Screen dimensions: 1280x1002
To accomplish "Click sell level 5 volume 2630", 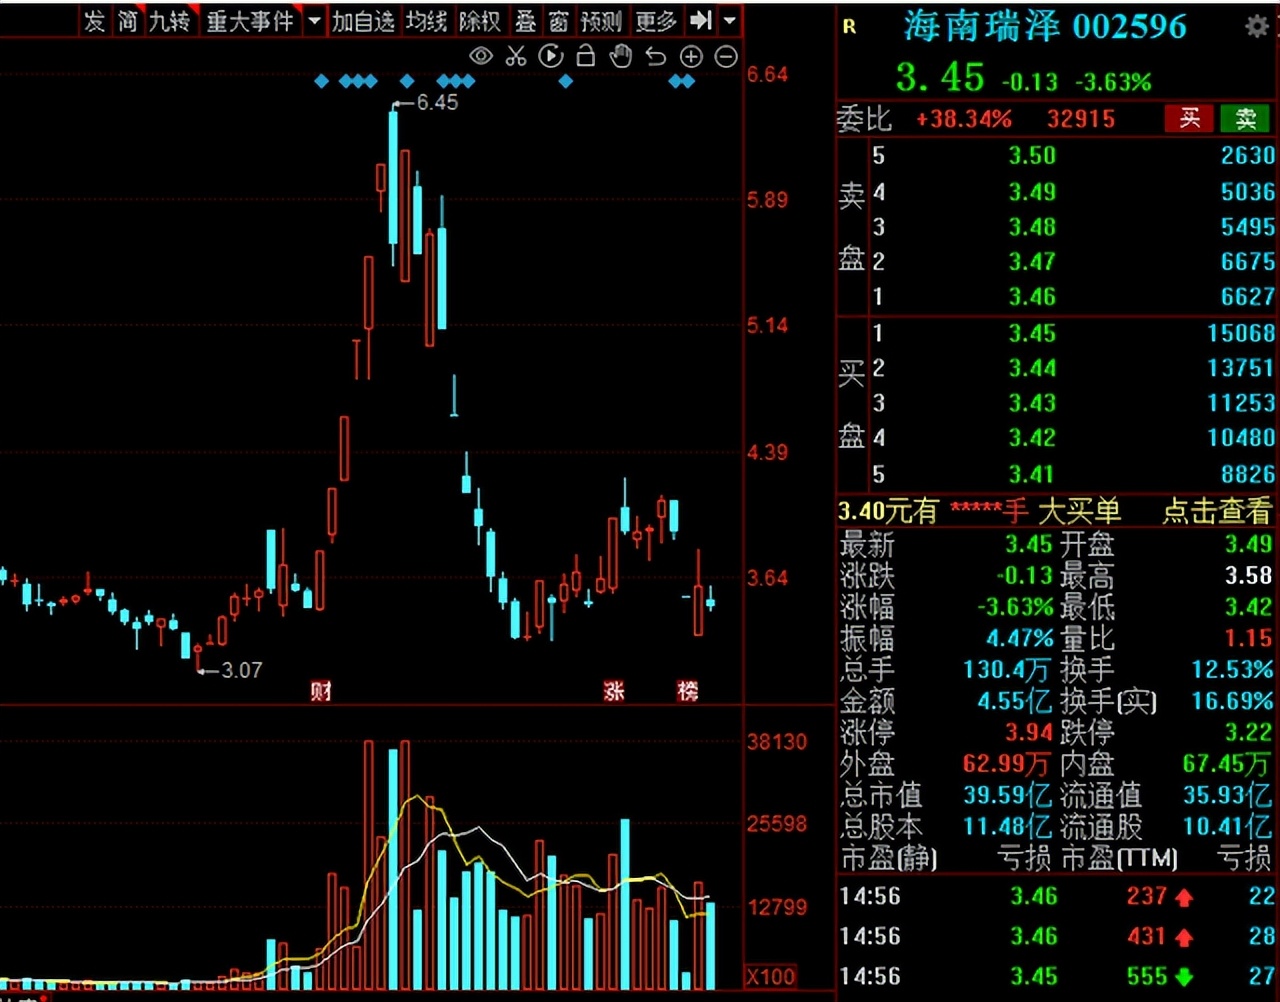I will [x=1248, y=156].
